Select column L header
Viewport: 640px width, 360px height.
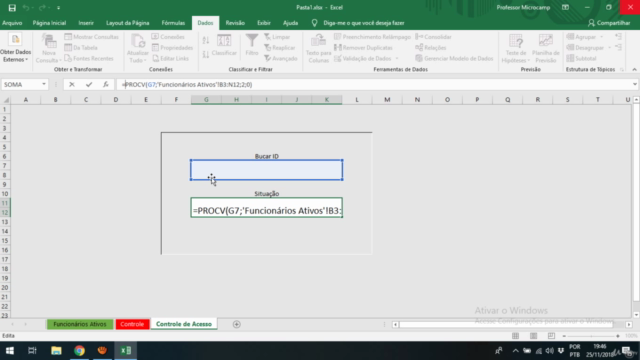357,100
